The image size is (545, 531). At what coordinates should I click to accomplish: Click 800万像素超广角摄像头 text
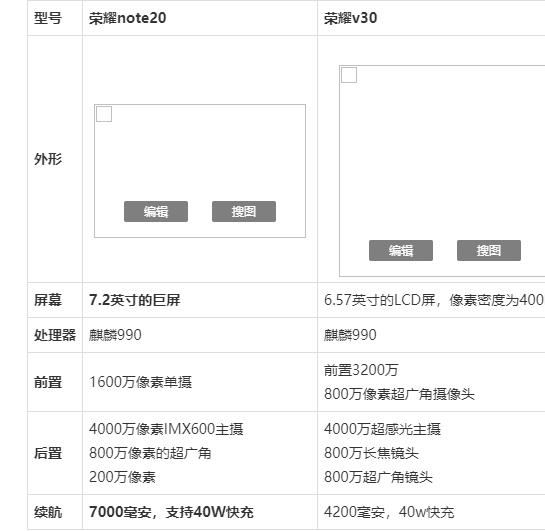point(399,394)
